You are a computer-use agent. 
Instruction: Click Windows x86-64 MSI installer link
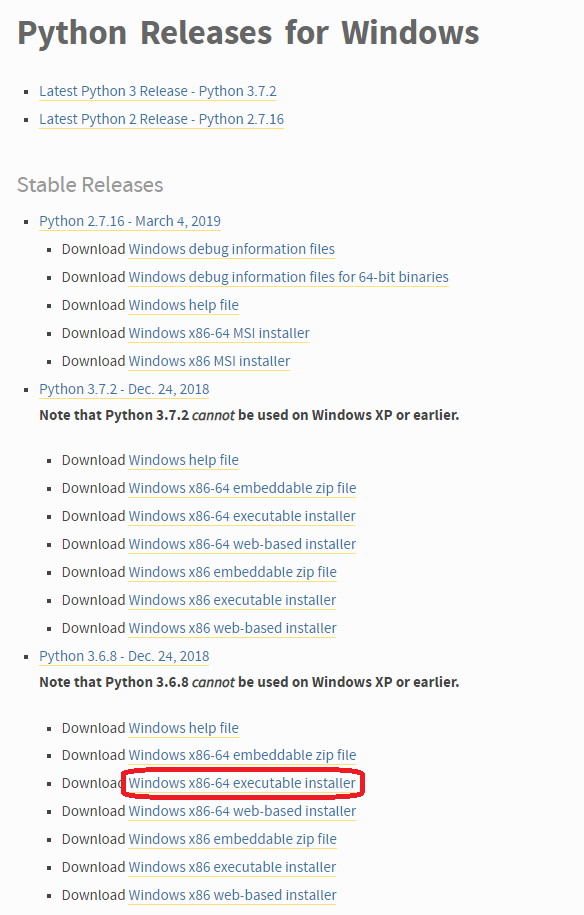[219, 334]
